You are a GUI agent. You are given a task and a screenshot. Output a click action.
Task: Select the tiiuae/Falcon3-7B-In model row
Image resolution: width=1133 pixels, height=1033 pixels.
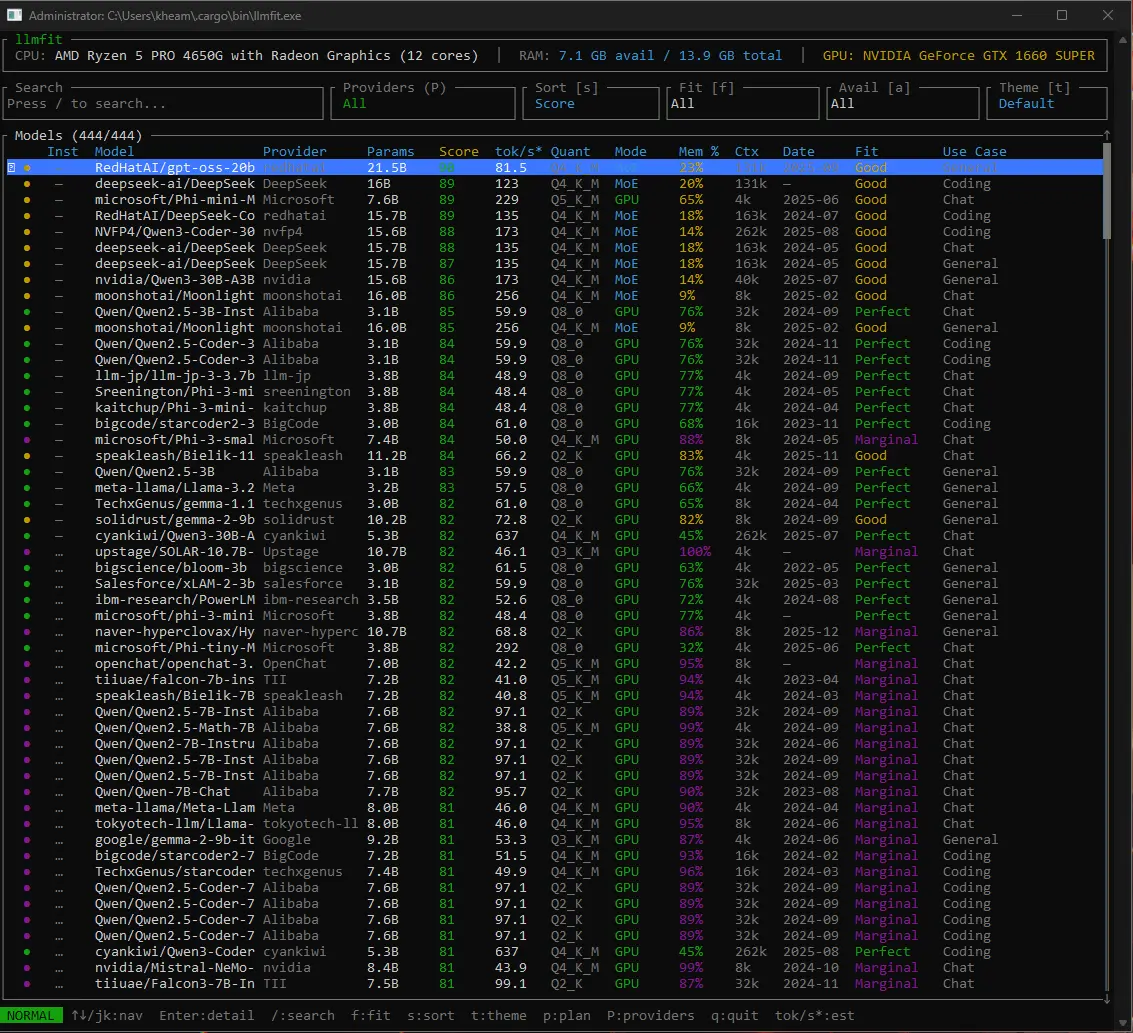pyautogui.click(x=554, y=984)
